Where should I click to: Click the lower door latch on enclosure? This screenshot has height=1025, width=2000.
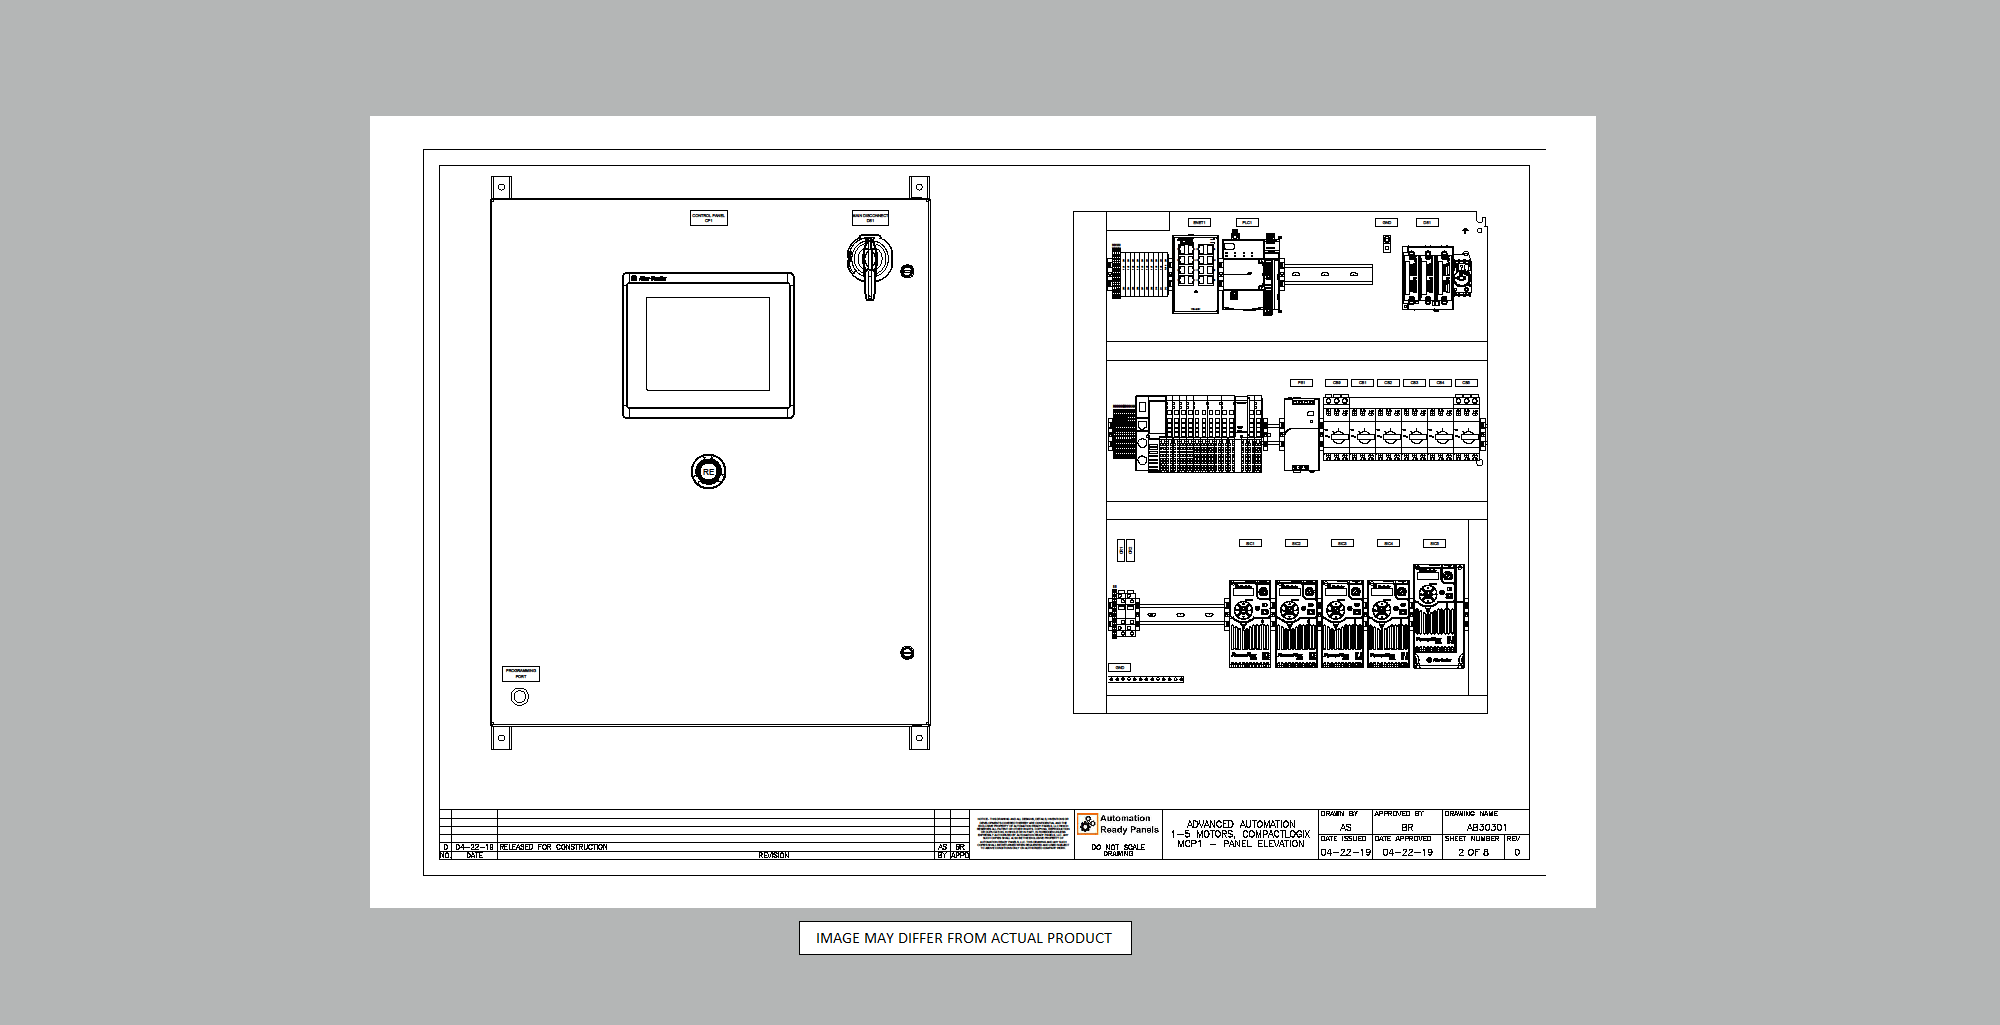tap(907, 653)
